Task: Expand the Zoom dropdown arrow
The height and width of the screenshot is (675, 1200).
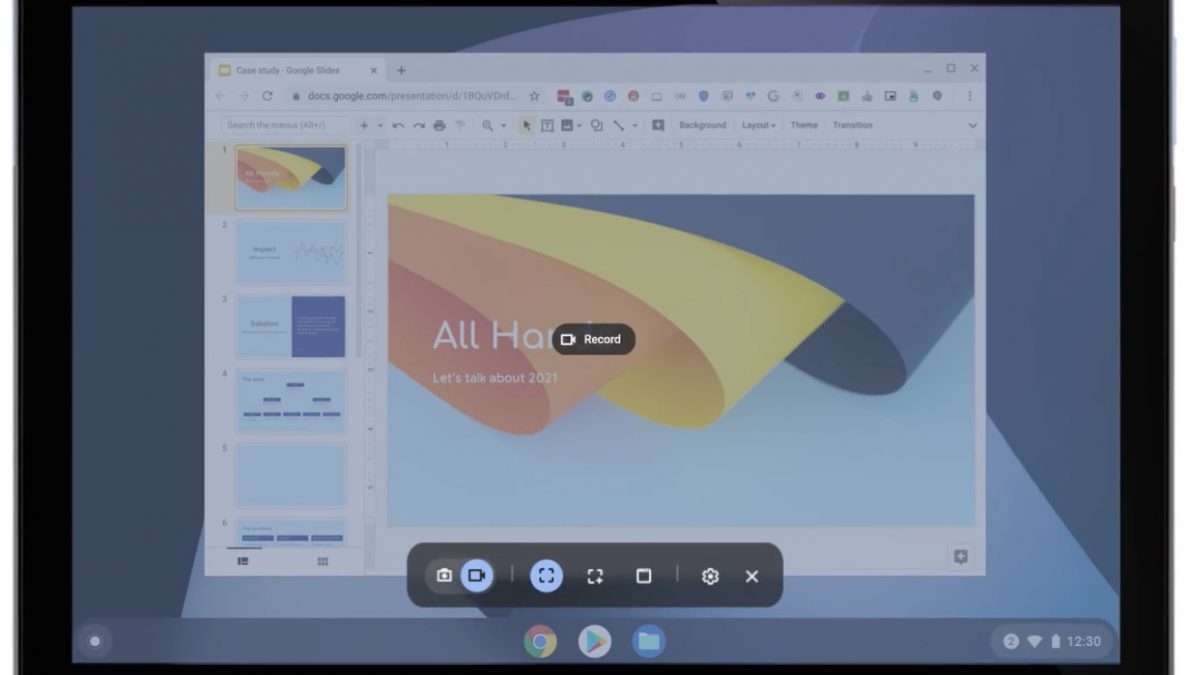Action: tap(503, 125)
